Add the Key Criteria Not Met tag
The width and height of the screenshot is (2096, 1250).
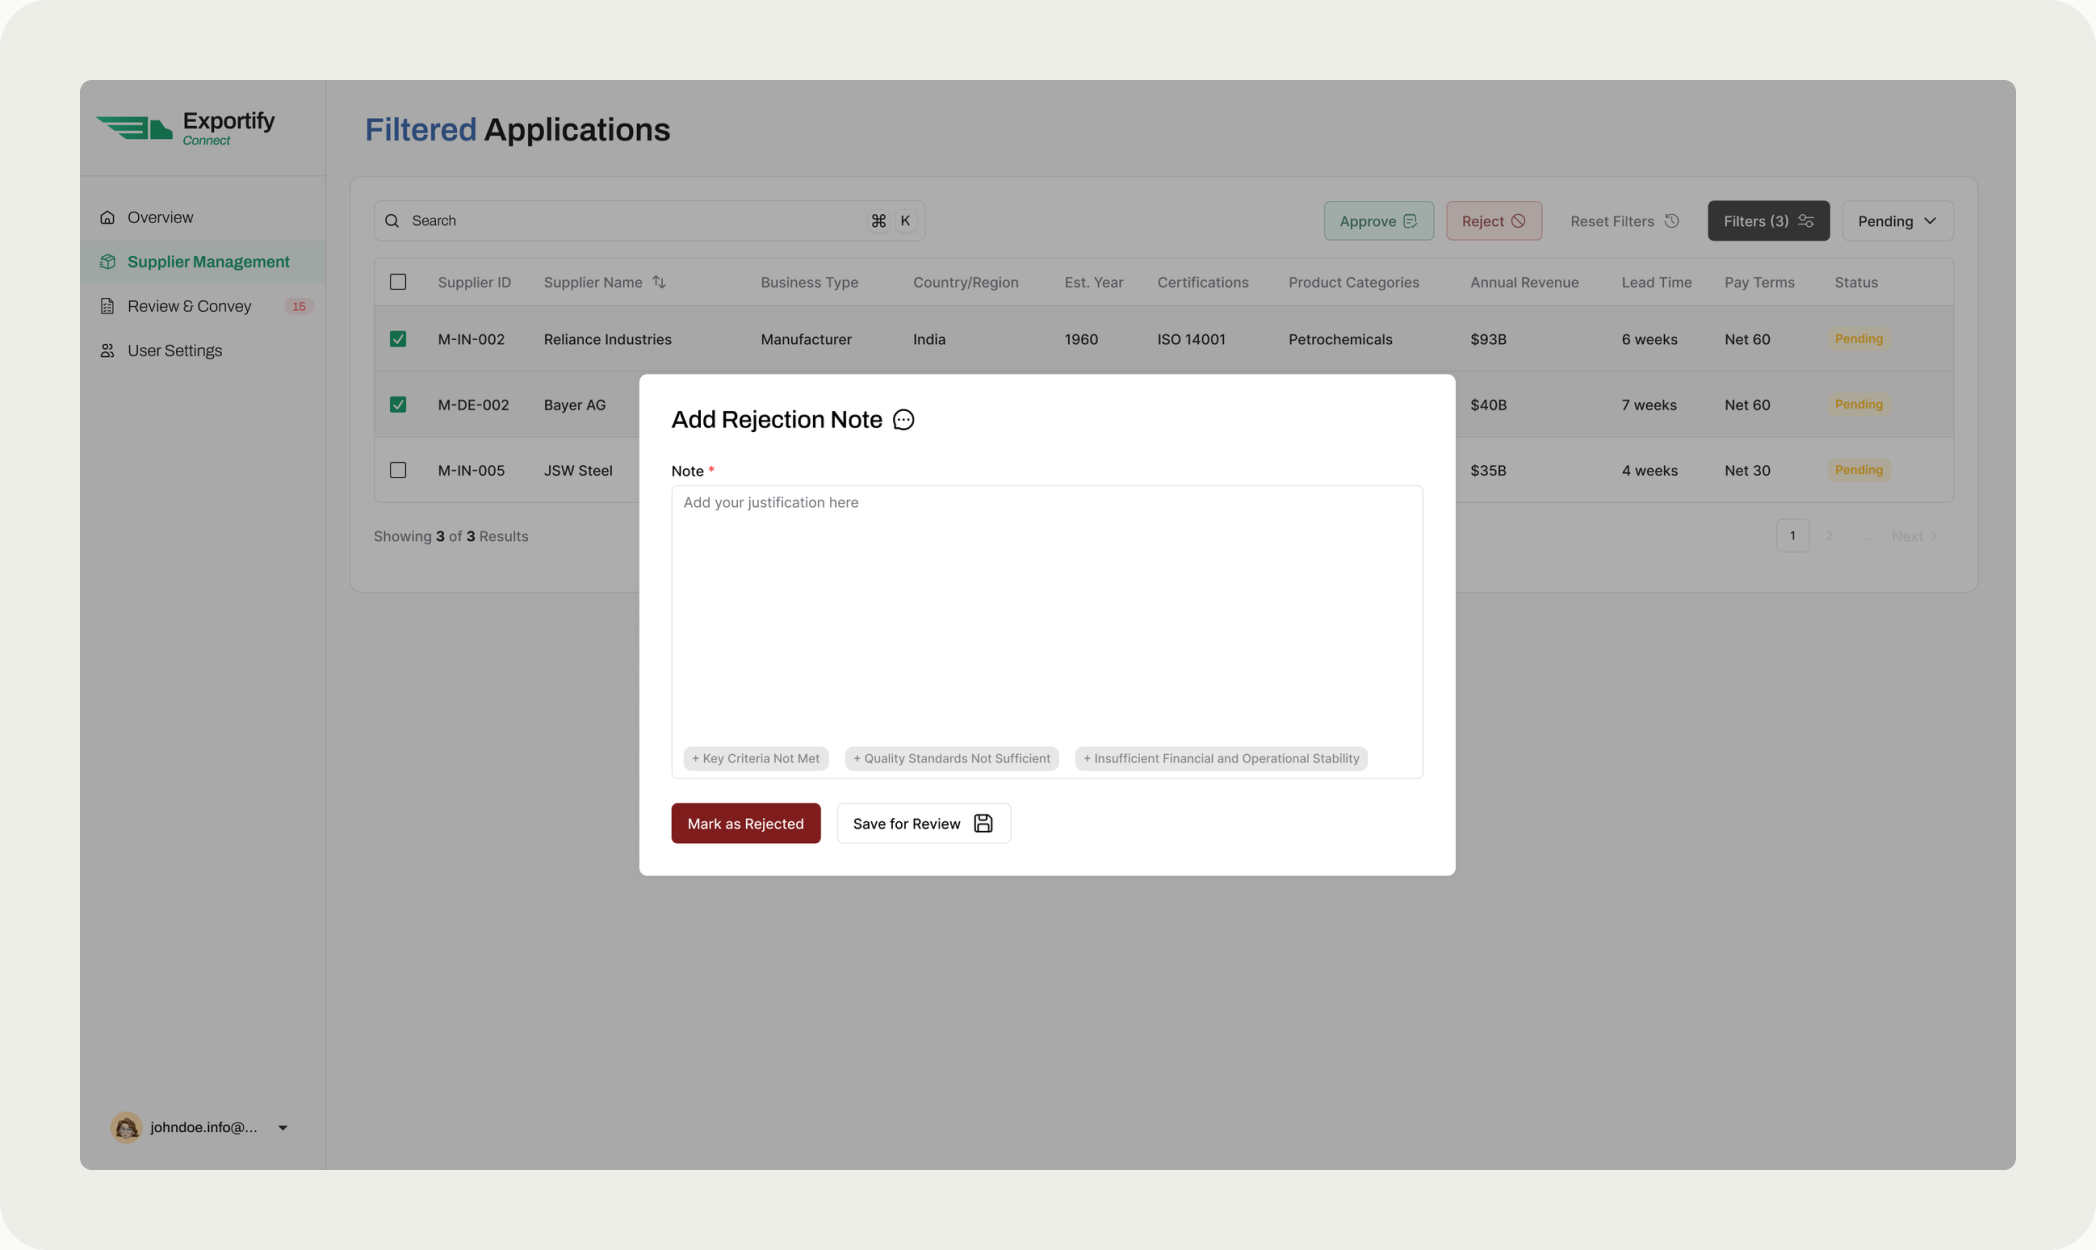point(756,758)
